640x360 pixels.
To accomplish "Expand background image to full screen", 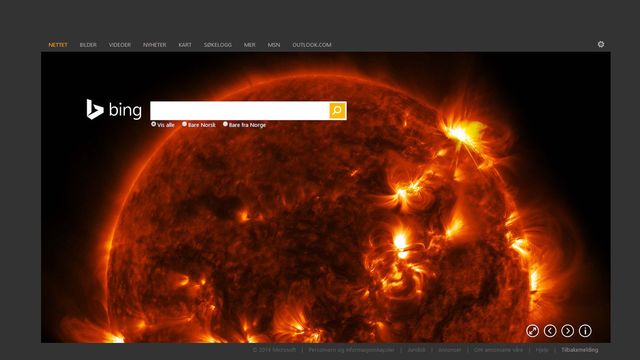I will pos(532,331).
